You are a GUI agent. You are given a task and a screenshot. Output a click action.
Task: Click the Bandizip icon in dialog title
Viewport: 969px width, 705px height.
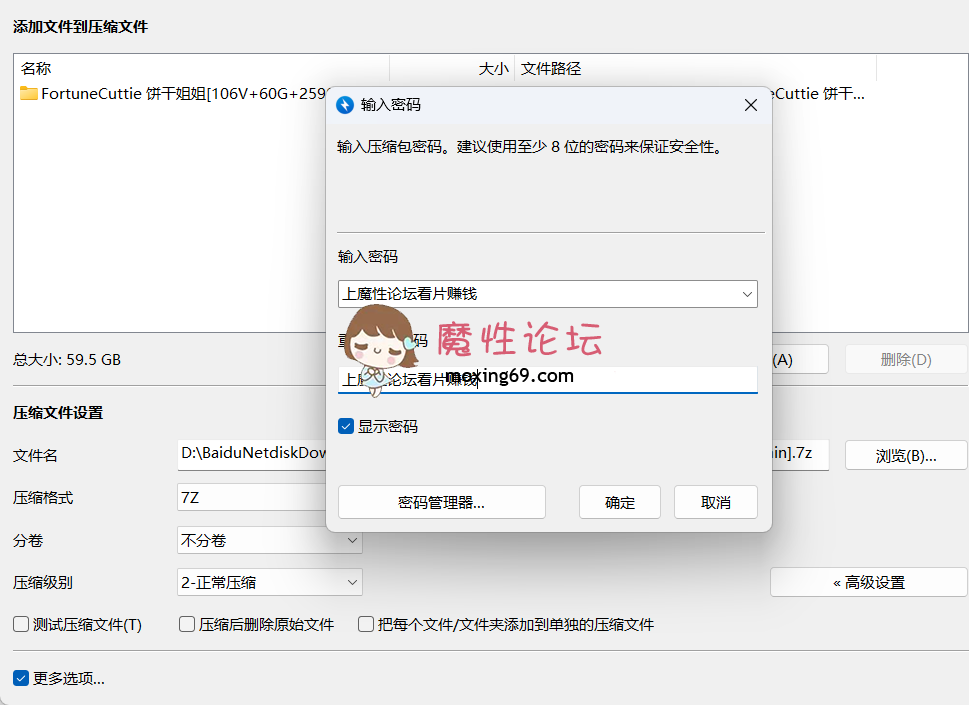click(x=345, y=105)
